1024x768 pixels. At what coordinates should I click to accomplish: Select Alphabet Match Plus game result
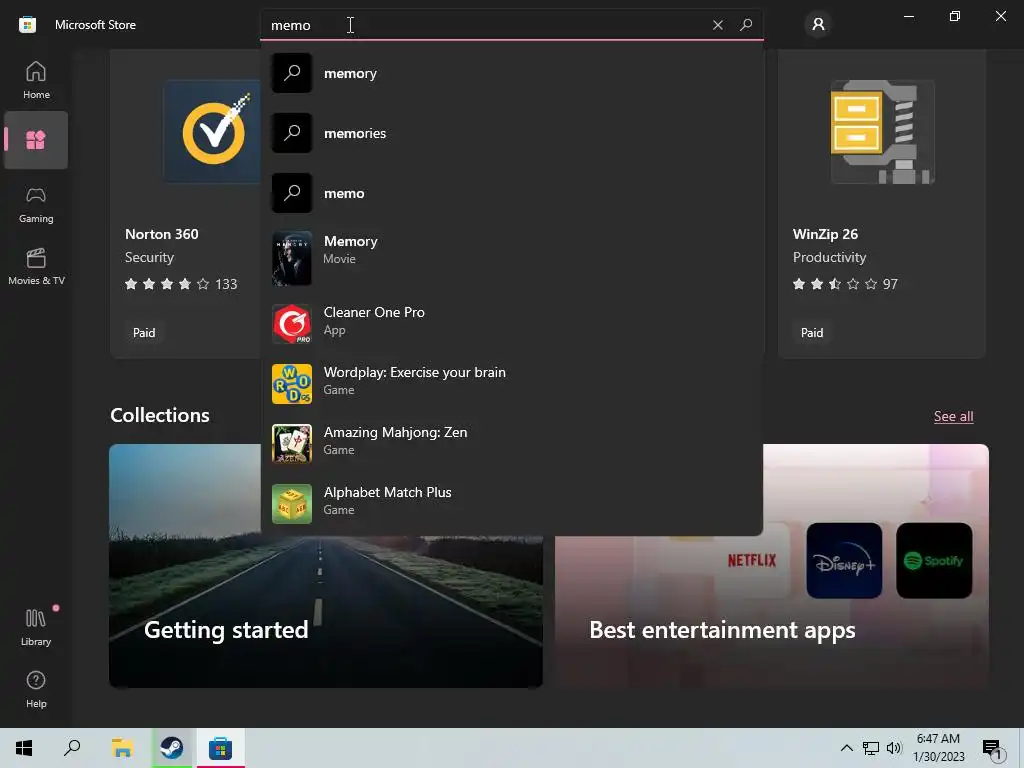(x=511, y=504)
